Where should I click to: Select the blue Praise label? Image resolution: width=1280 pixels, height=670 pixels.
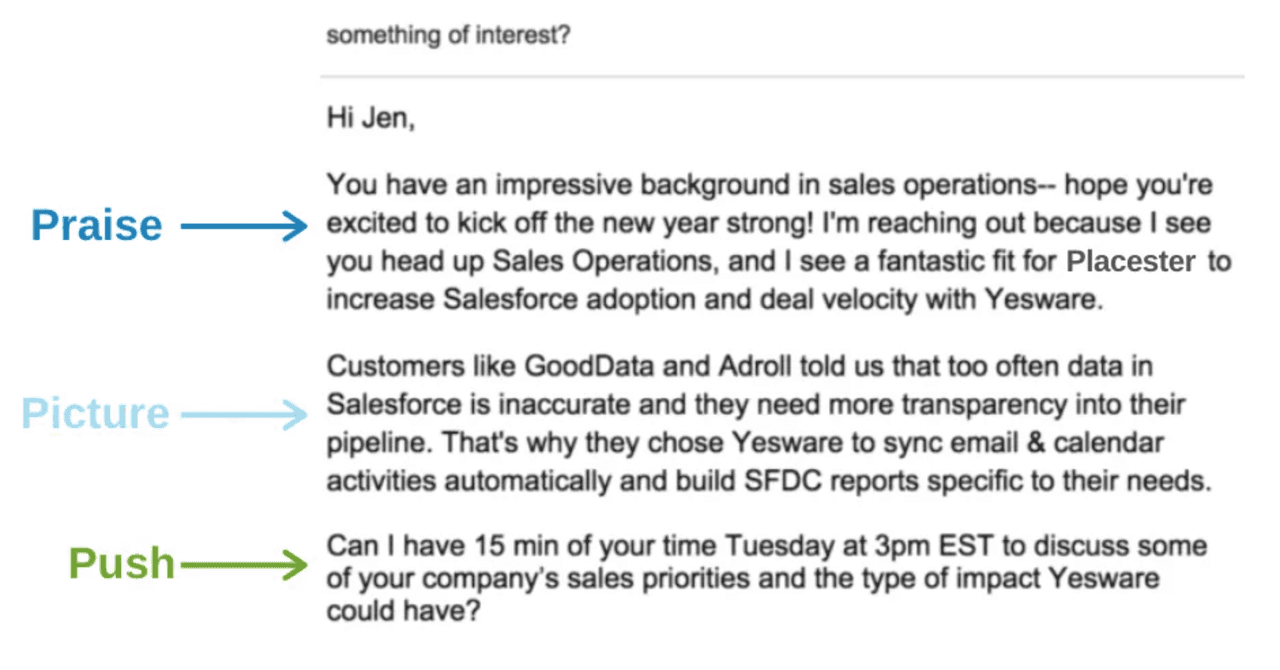(x=96, y=225)
